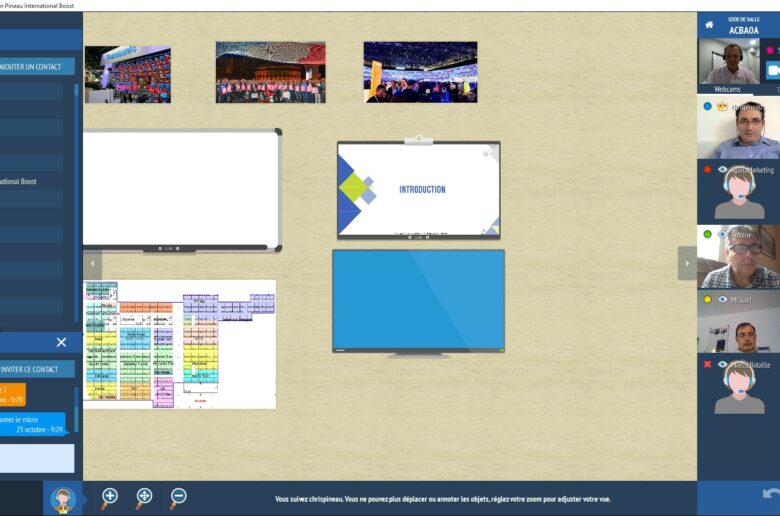Image resolution: width=780 pixels, height=516 pixels.
Task: Toggle eye icon for Antoine participant
Action: (x=722, y=234)
